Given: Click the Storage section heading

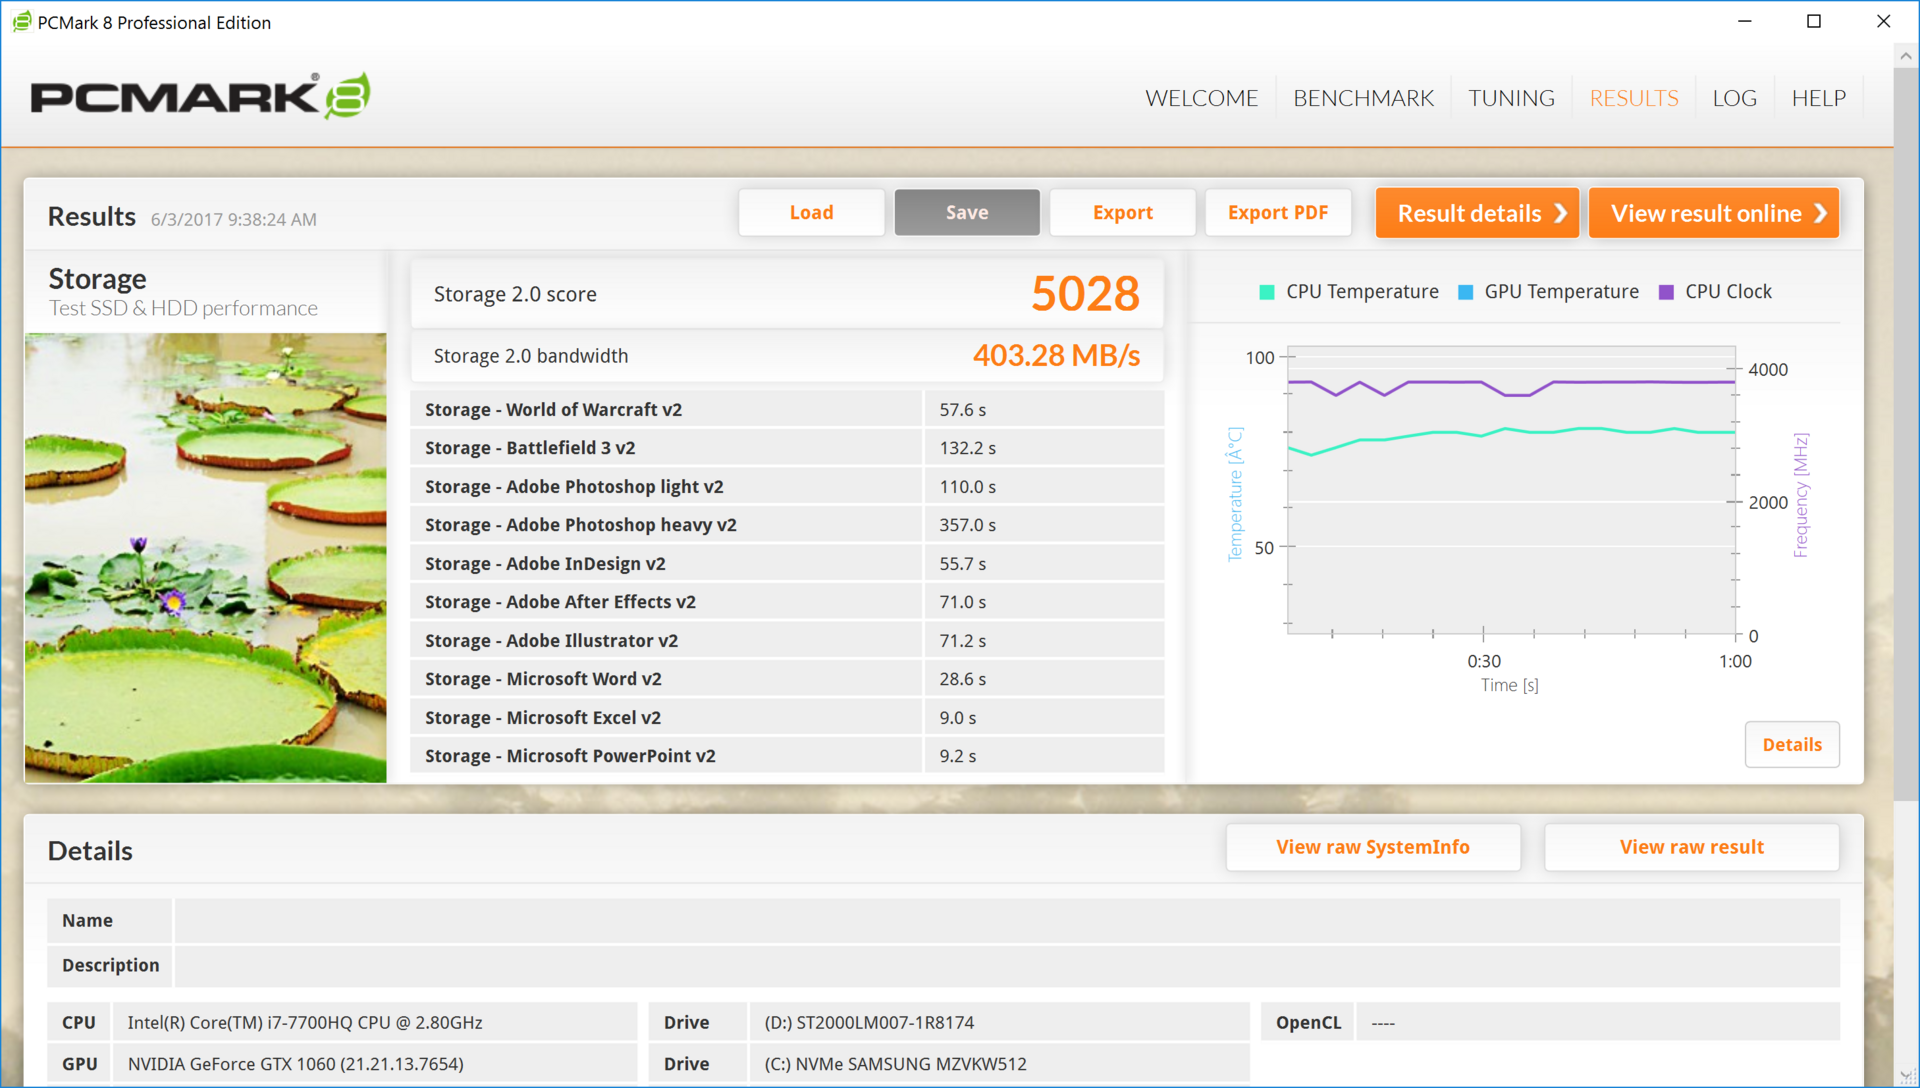Looking at the screenshot, I should [97, 279].
